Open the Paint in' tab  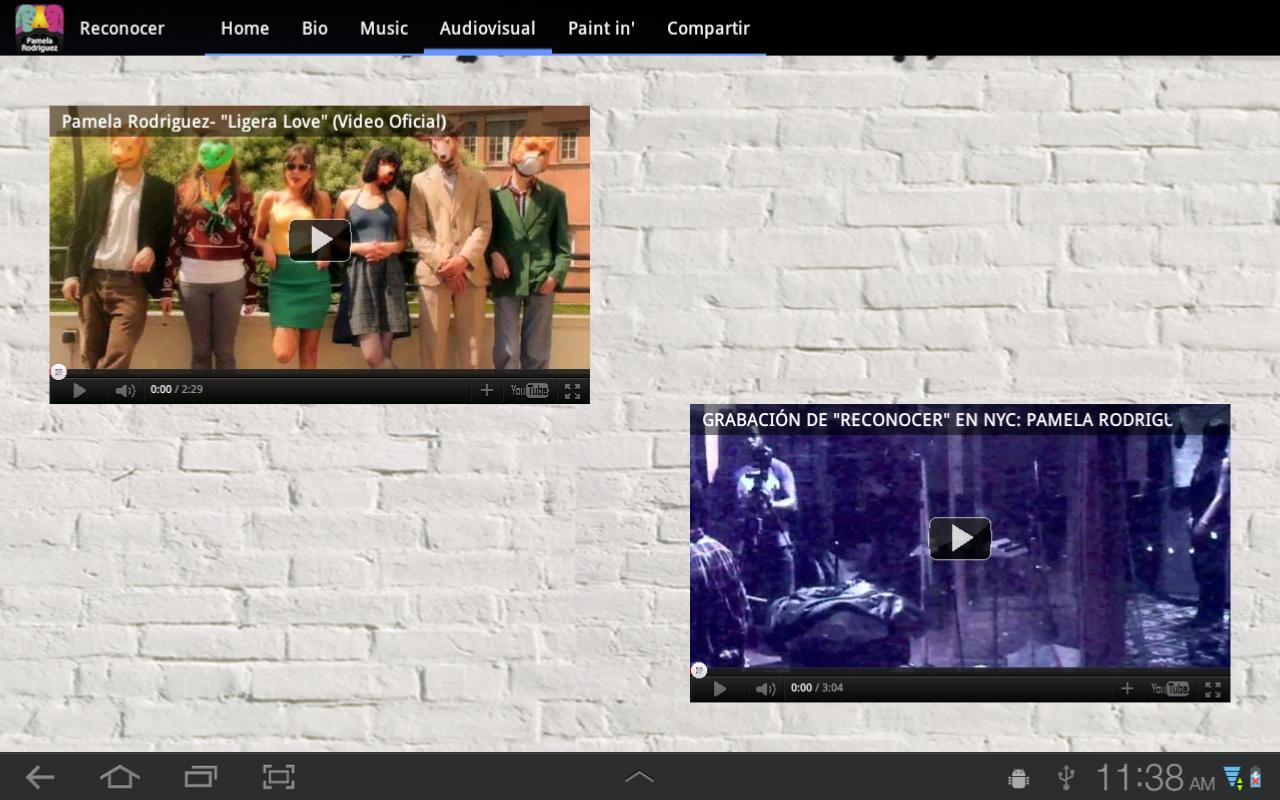coord(602,28)
